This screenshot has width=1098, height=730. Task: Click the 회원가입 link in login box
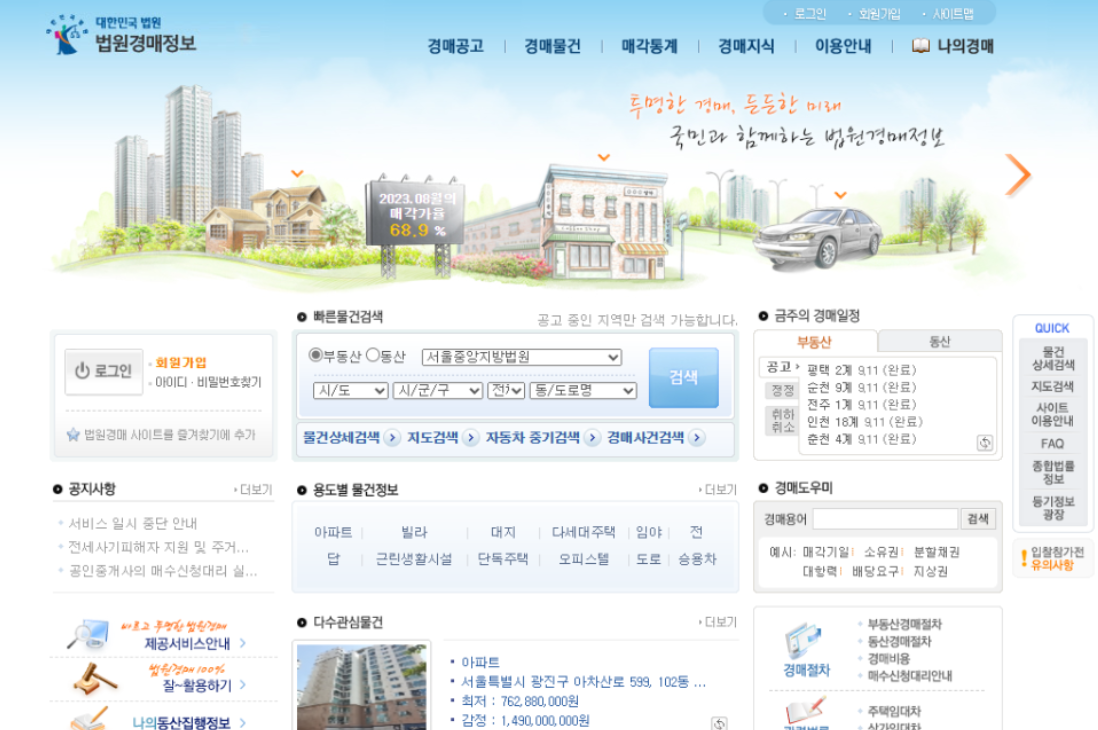(x=181, y=363)
